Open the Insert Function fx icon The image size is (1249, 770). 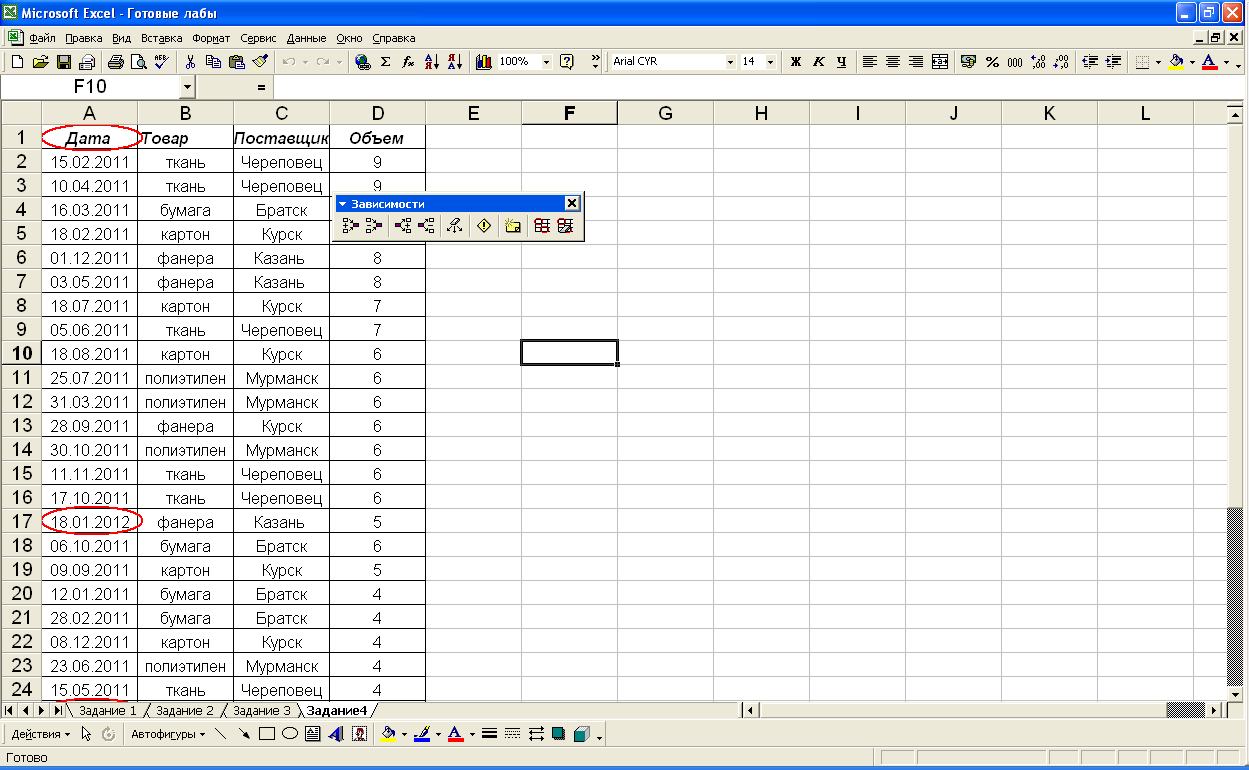point(408,61)
